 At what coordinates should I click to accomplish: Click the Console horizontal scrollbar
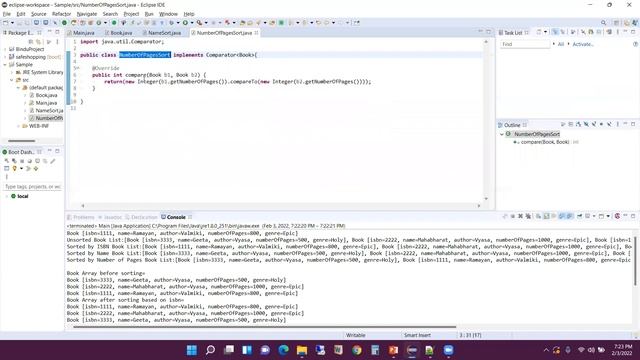coord(264,327)
